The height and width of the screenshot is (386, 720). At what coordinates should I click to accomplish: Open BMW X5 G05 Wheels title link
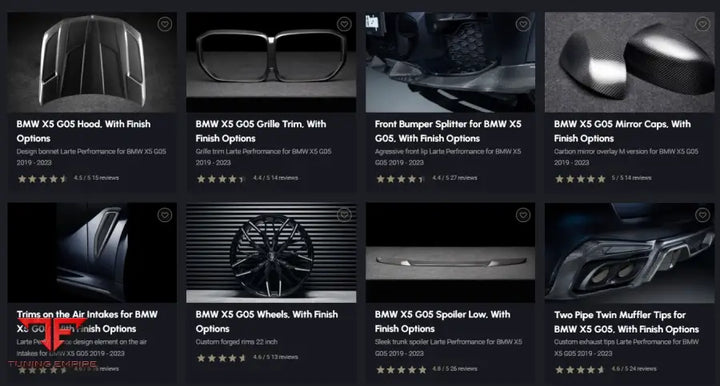pyautogui.click(x=267, y=322)
